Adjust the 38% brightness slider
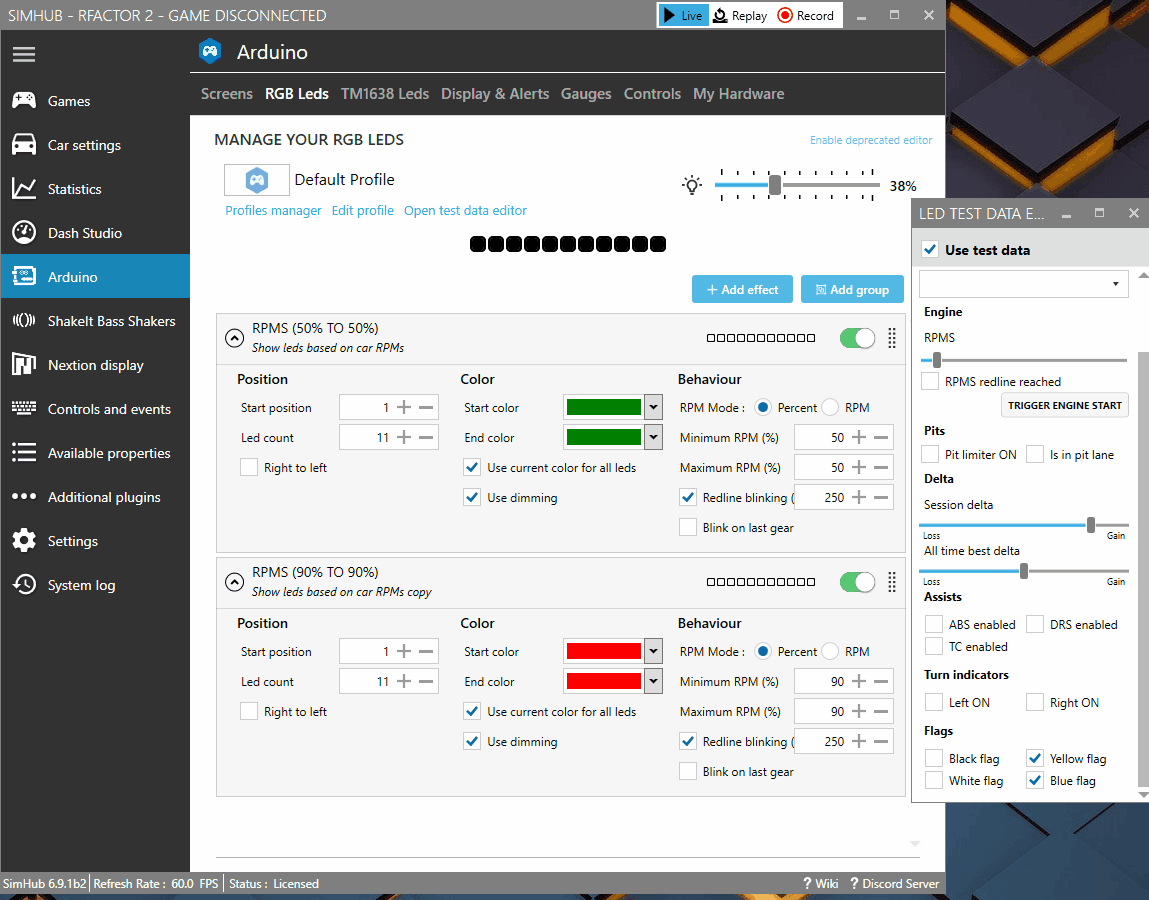 point(774,185)
